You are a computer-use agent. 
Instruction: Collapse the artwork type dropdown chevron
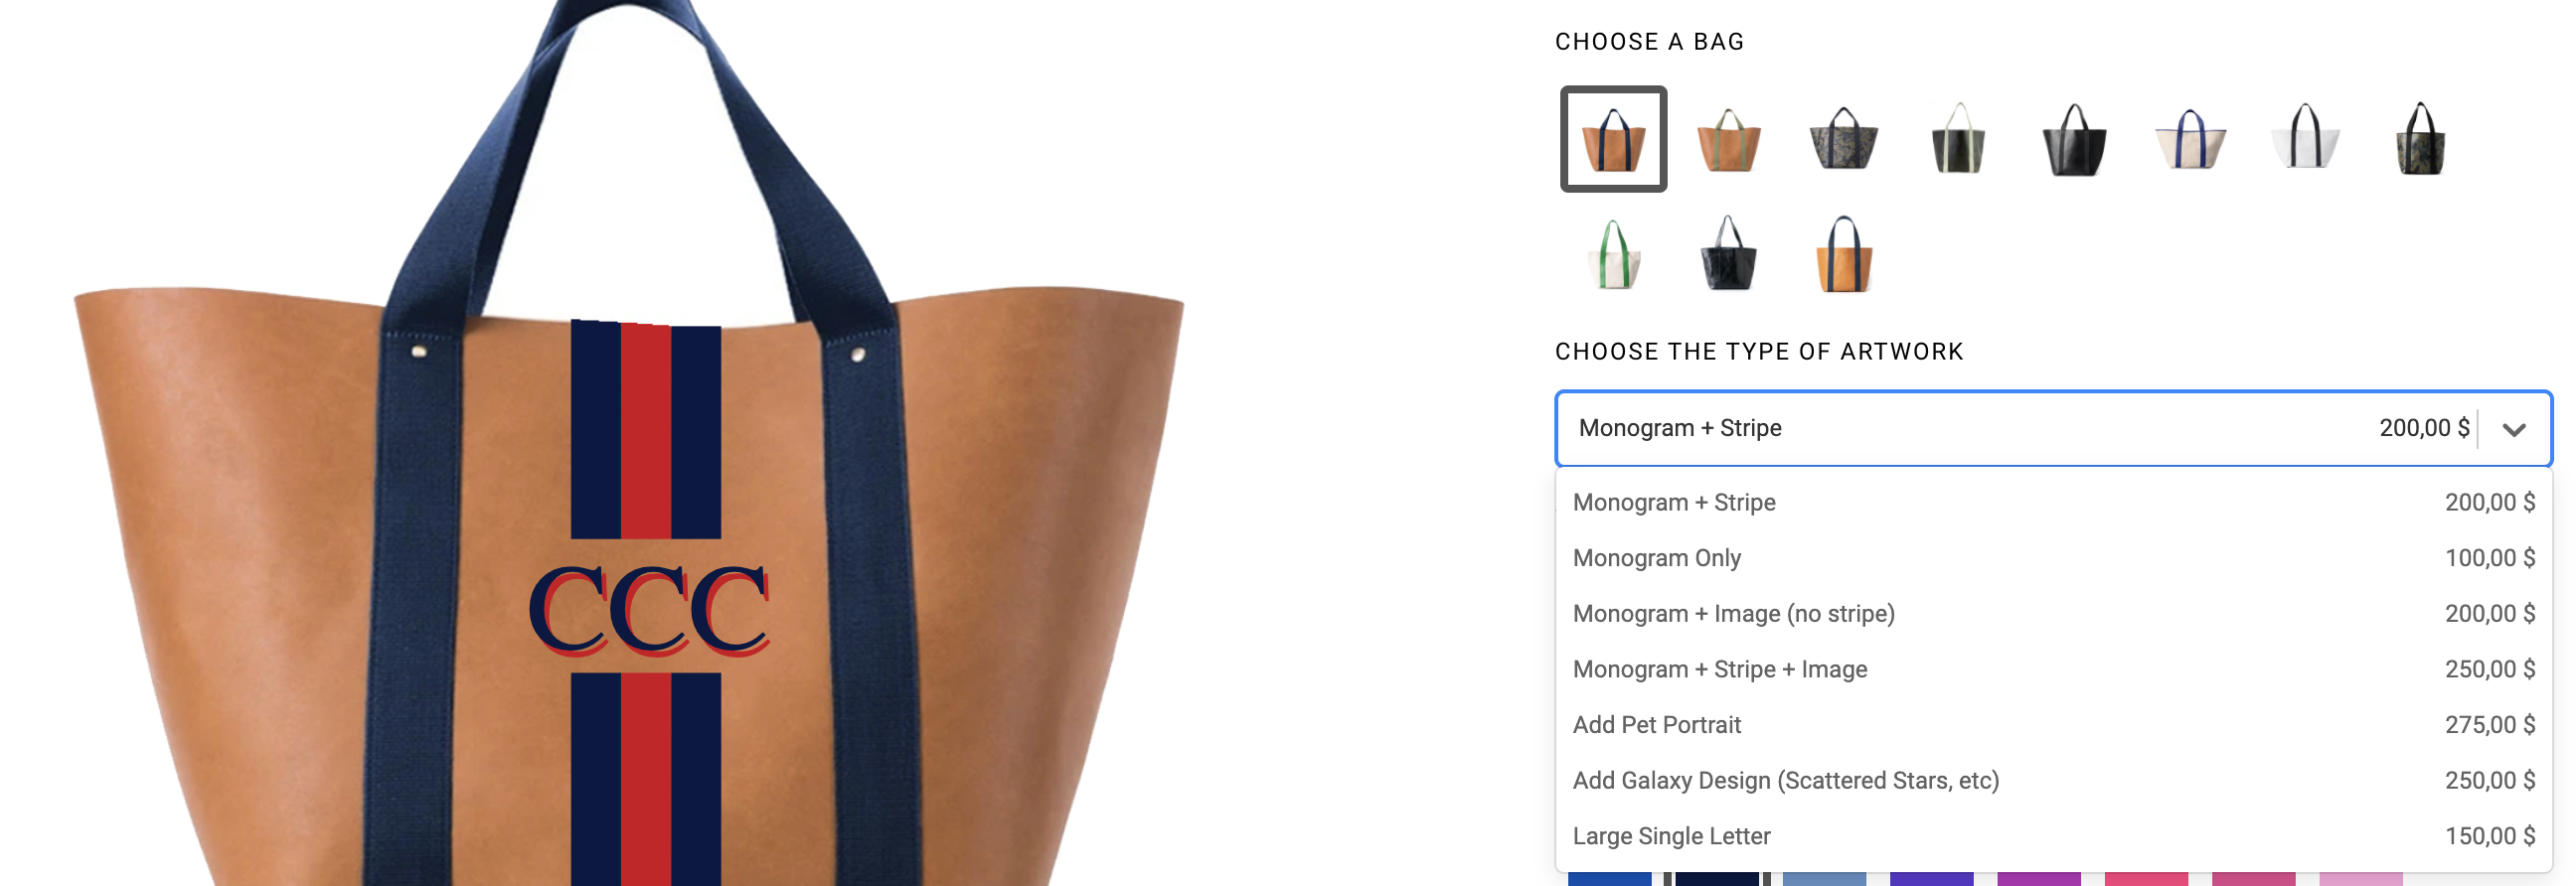click(2514, 429)
